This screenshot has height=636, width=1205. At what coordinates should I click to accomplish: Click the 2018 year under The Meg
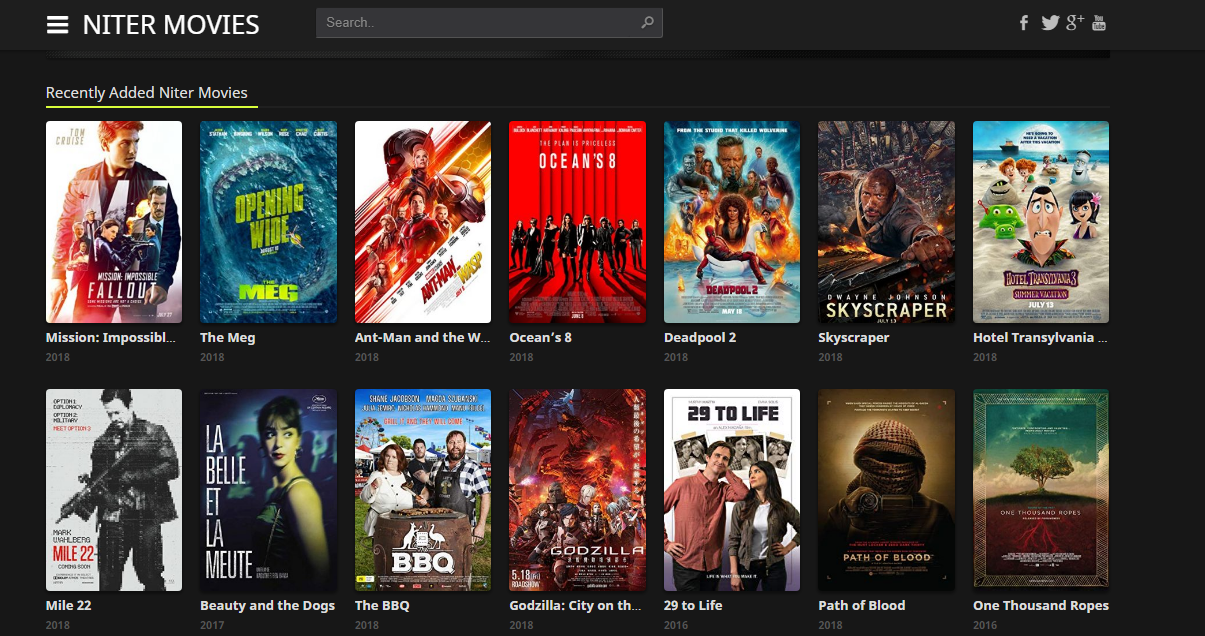point(212,357)
